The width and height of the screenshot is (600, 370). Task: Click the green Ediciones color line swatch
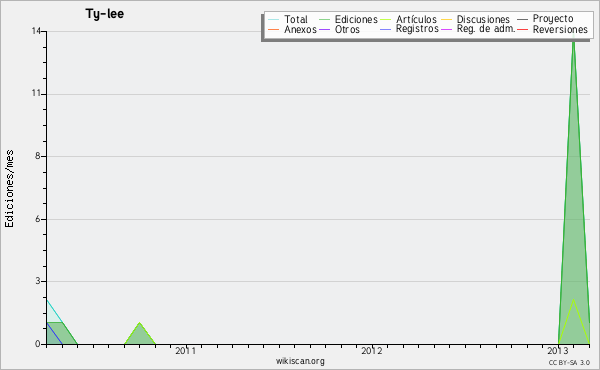(x=324, y=19)
